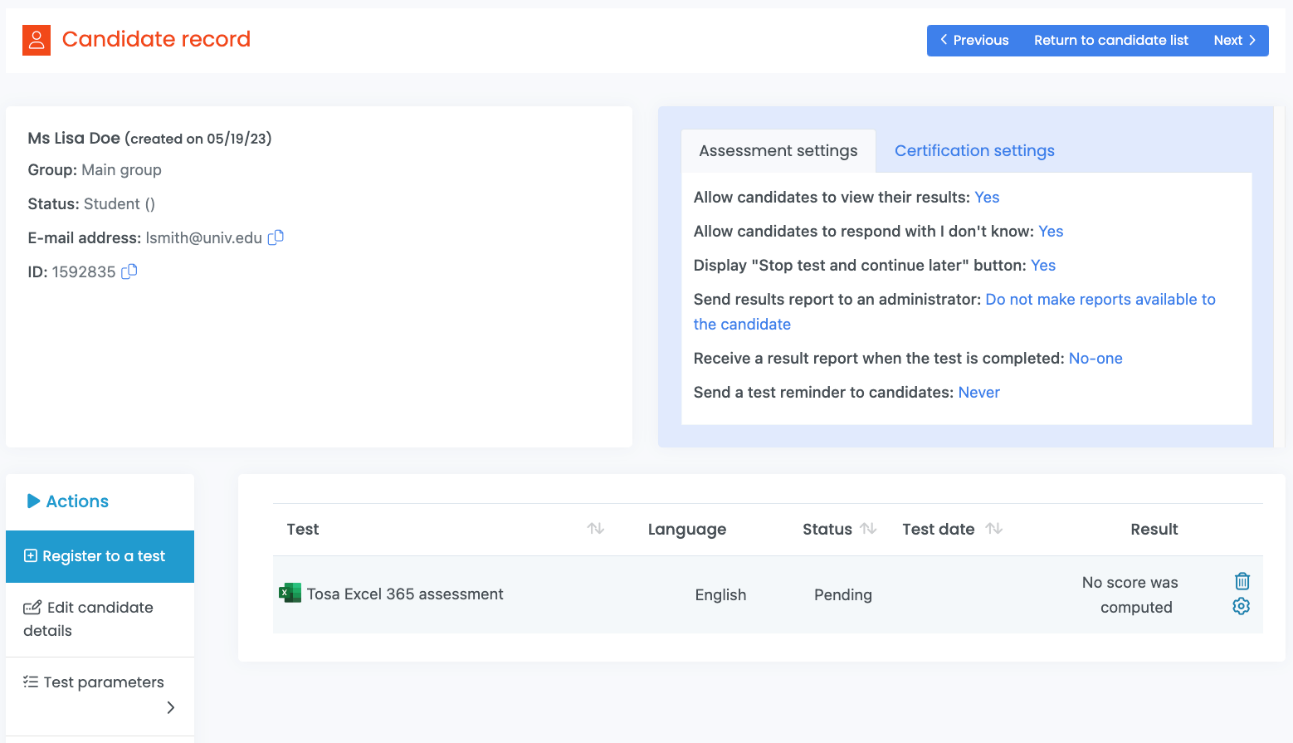Screen dimensions: 1293x743
Task: Copy the candidate ID with the copy icon
Action: (129, 271)
